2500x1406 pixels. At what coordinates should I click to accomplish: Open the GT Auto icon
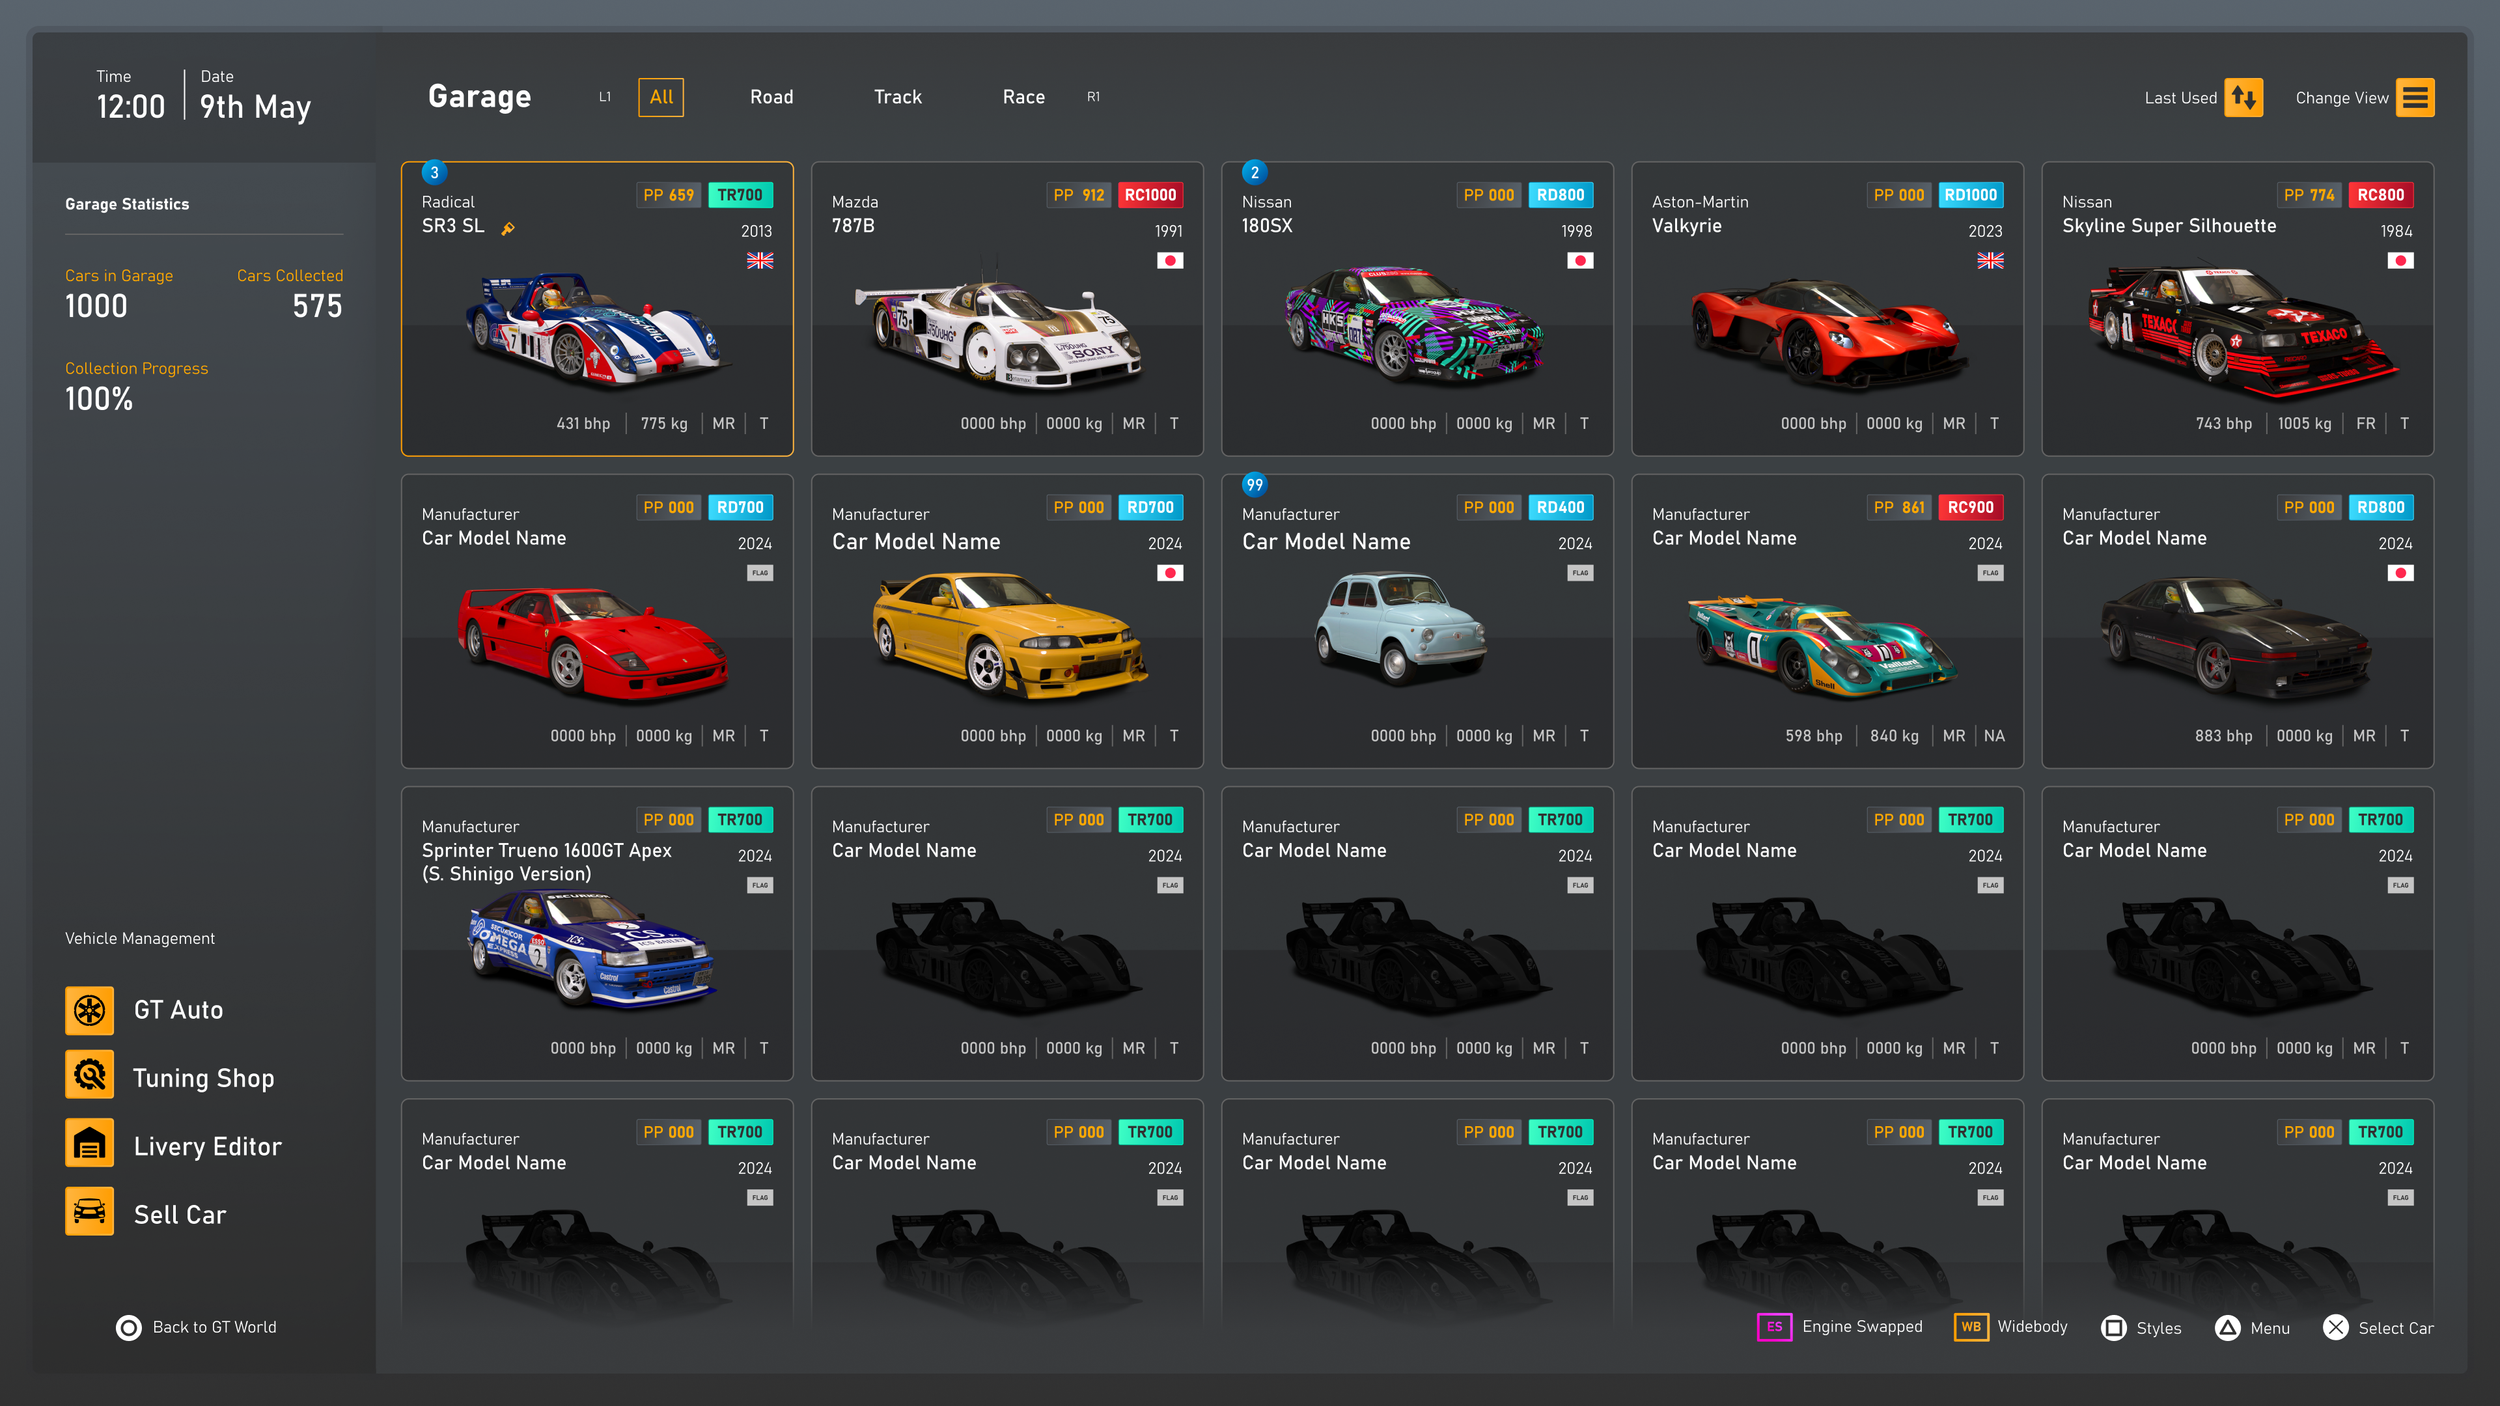(89, 1010)
